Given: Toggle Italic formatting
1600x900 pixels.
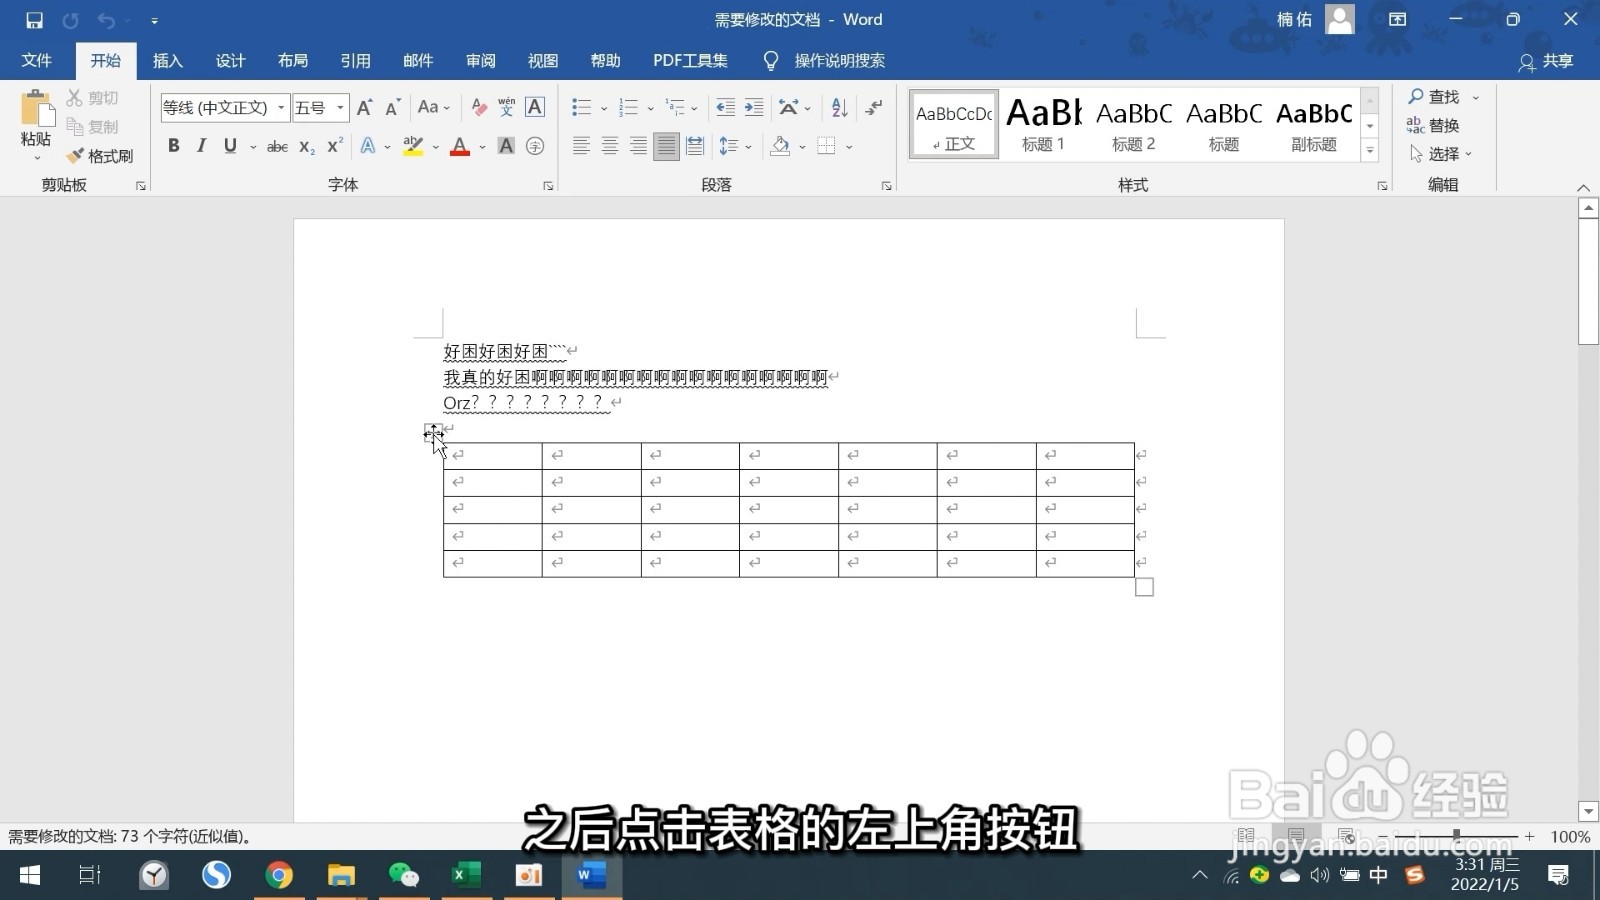Looking at the screenshot, I should [201, 146].
